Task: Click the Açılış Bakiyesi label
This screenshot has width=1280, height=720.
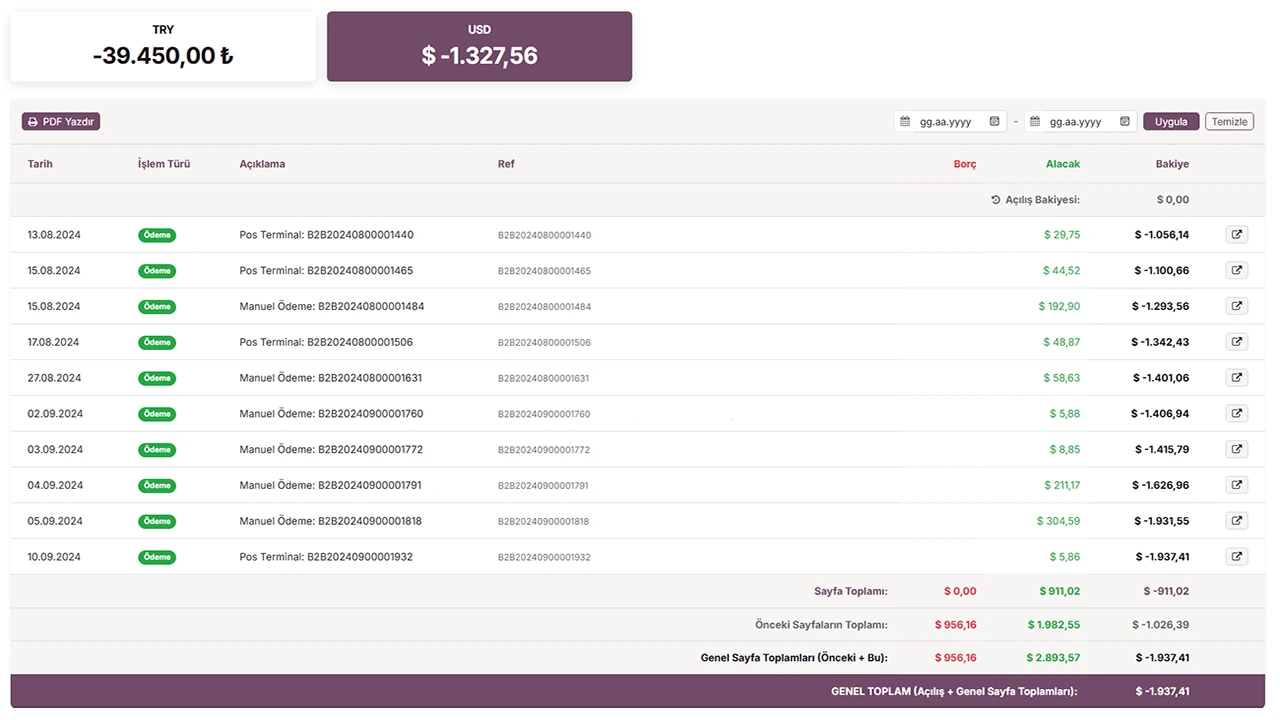Action: coord(1035,200)
